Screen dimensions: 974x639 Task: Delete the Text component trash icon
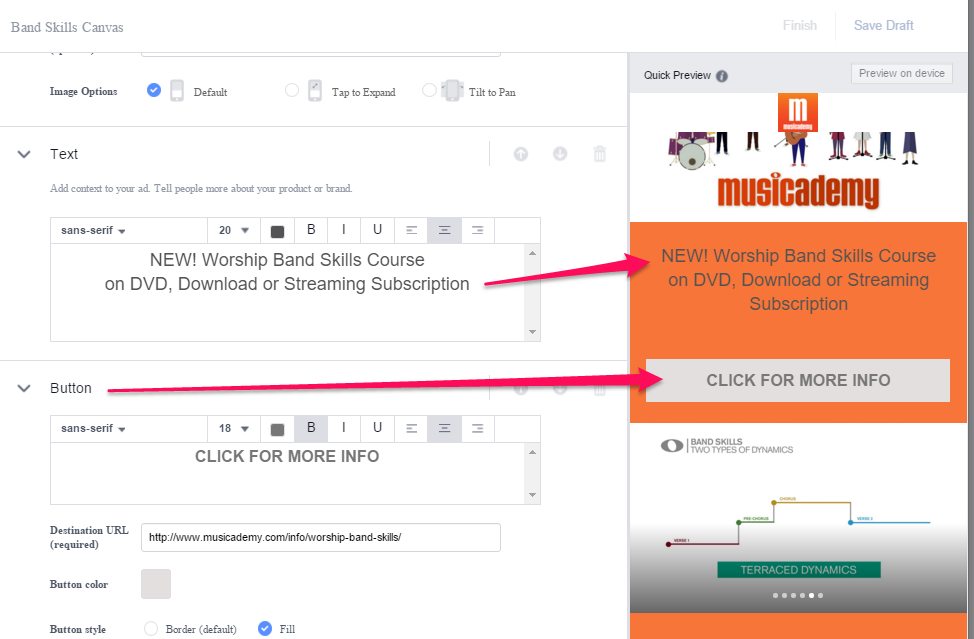coord(599,154)
